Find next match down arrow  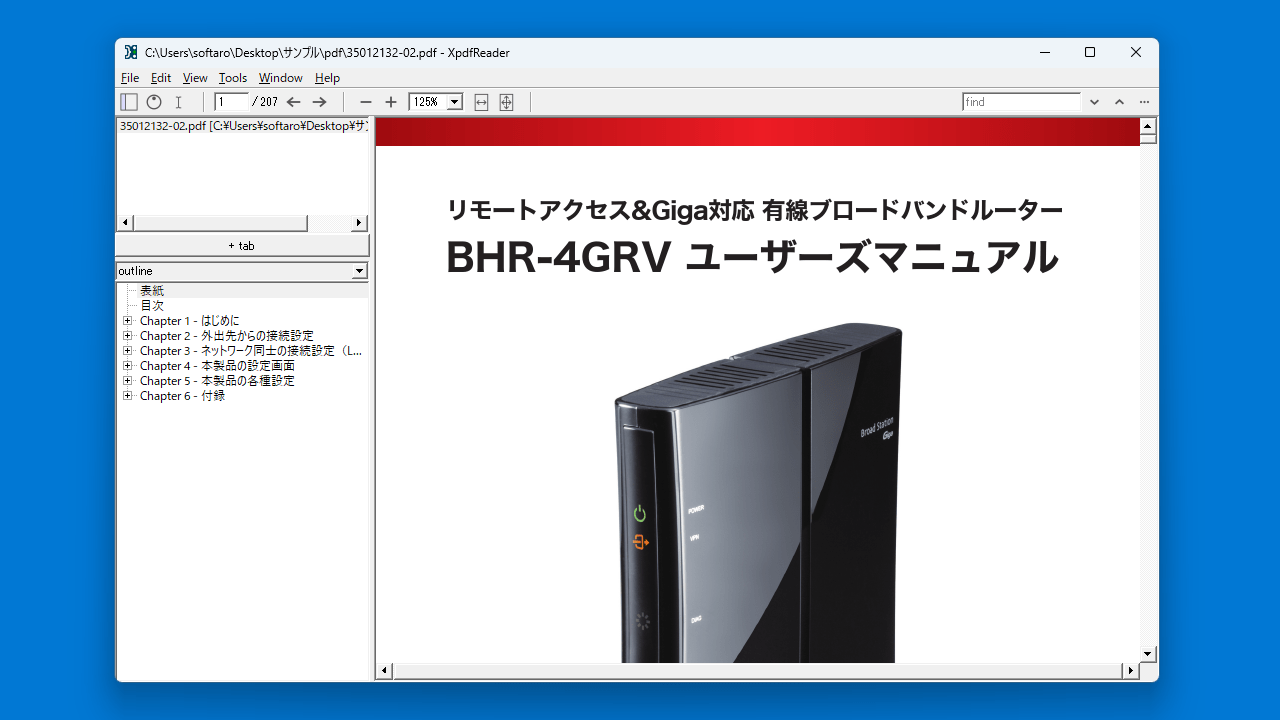click(1094, 102)
